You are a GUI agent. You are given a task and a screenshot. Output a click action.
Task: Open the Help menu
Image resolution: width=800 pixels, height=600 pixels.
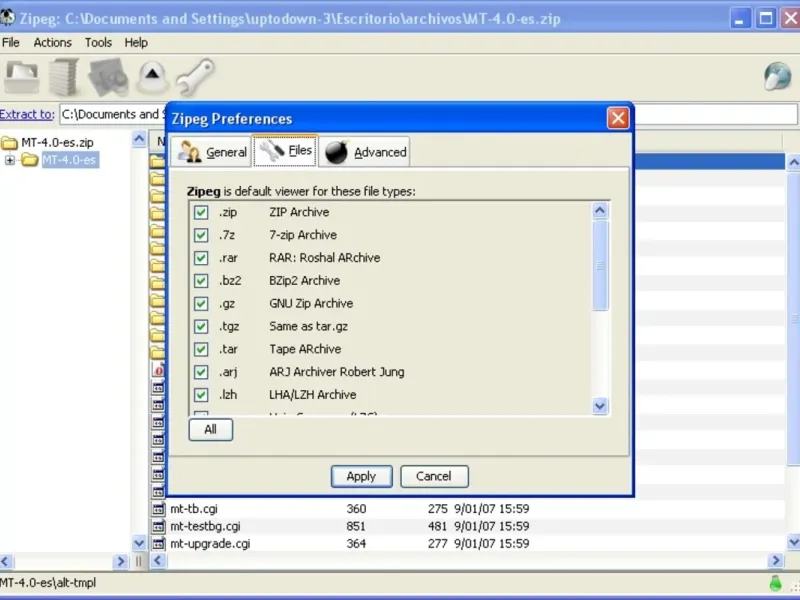tap(136, 42)
